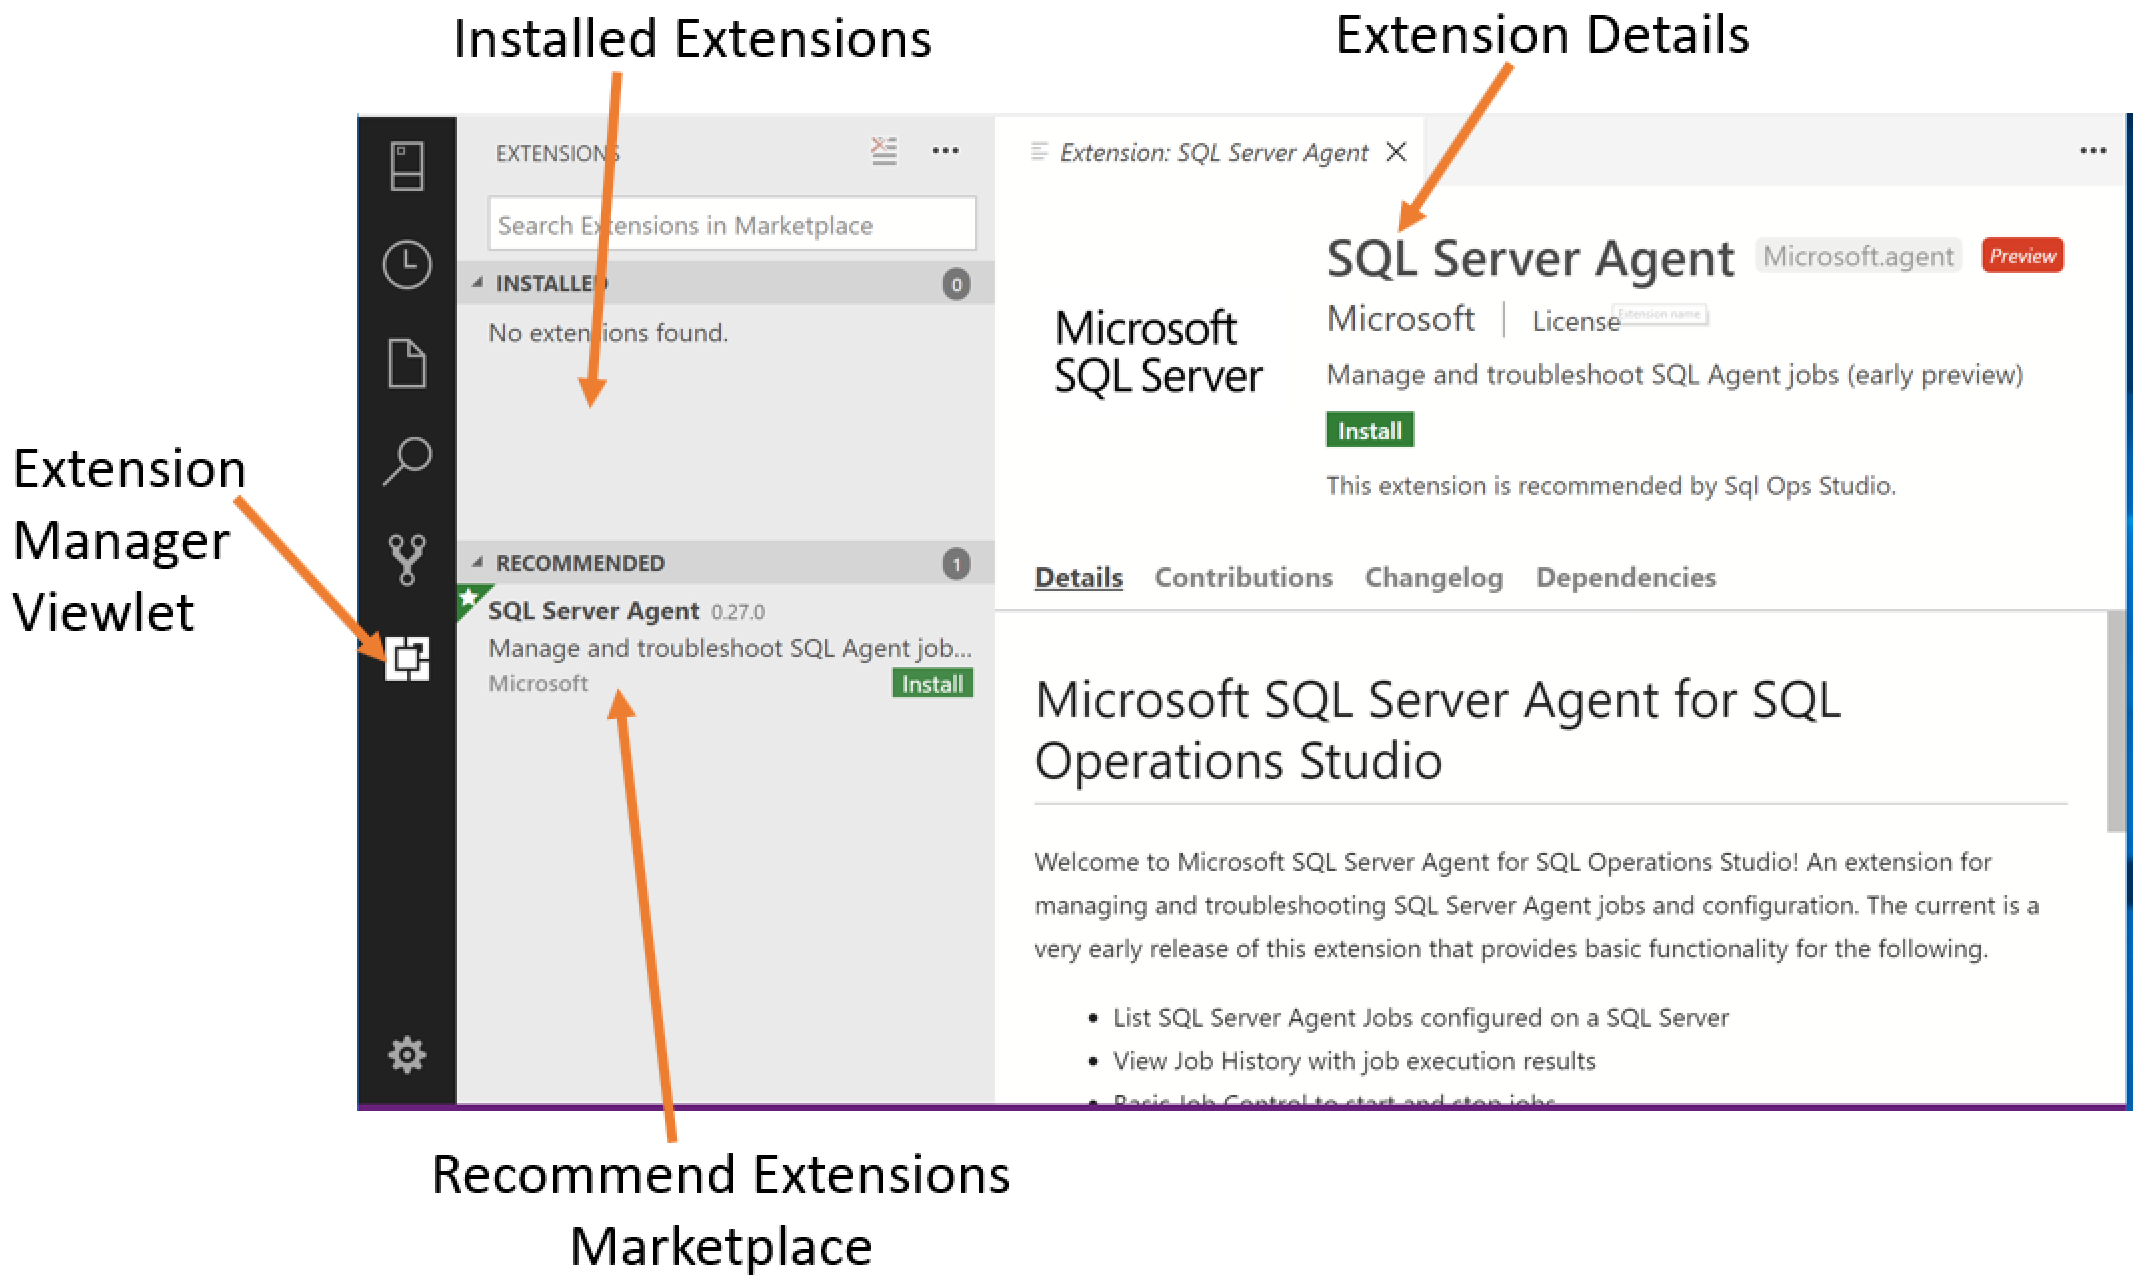This screenshot has width=2149, height=1281.
Task: Switch to the Contributions tab
Action: tap(1243, 577)
